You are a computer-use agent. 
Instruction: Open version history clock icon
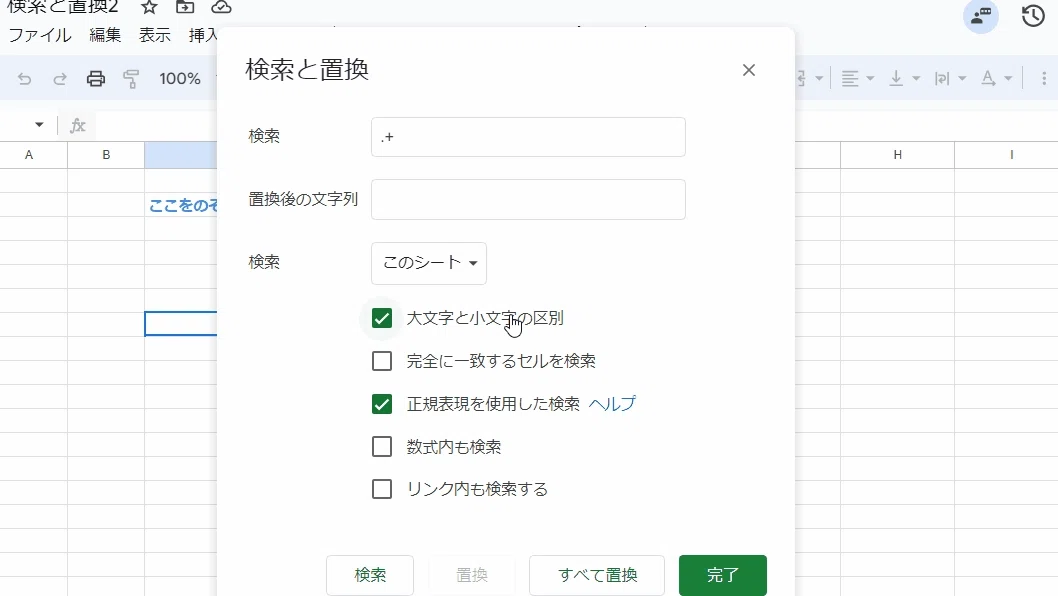(1033, 16)
